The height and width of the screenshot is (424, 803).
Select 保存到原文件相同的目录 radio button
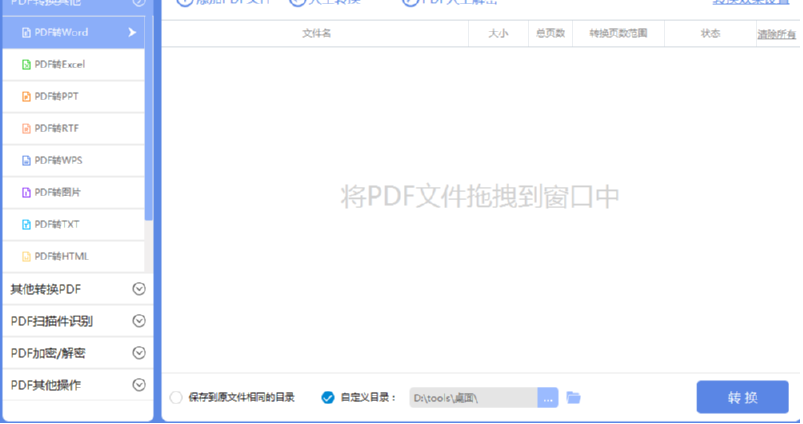[x=176, y=397]
